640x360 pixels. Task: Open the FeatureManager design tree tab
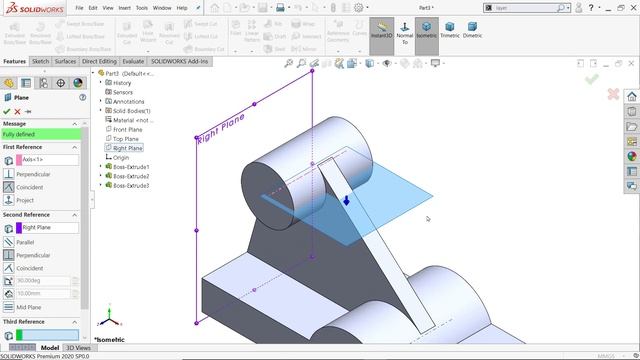click(x=9, y=83)
